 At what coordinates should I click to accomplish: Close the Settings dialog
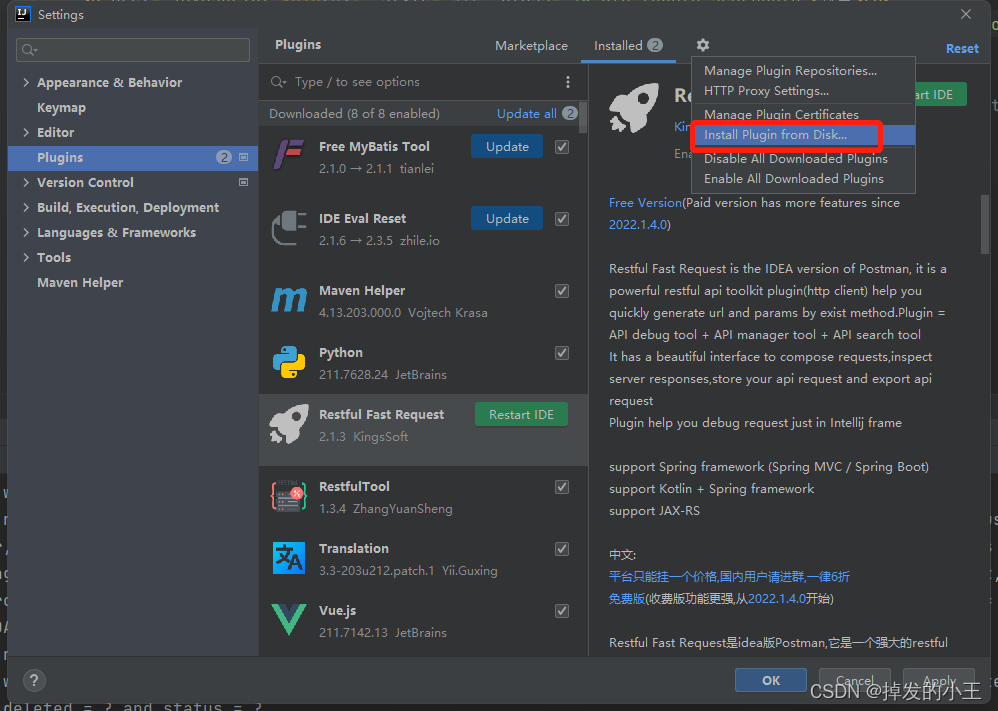click(x=966, y=14)
